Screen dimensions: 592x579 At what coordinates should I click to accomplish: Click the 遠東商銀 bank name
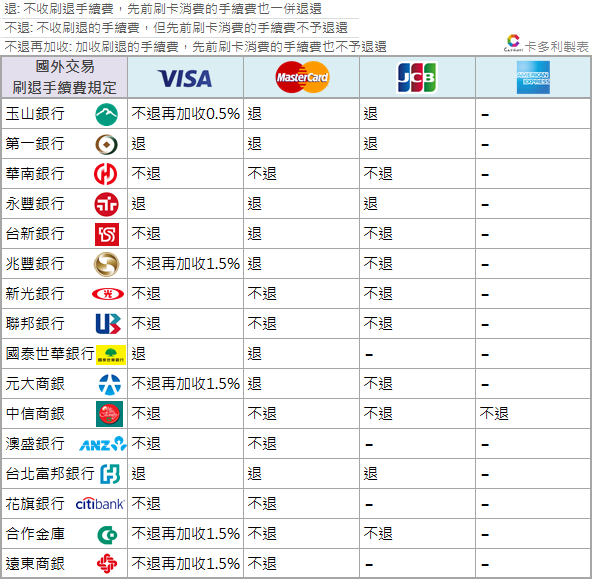(x=35, y=564)
